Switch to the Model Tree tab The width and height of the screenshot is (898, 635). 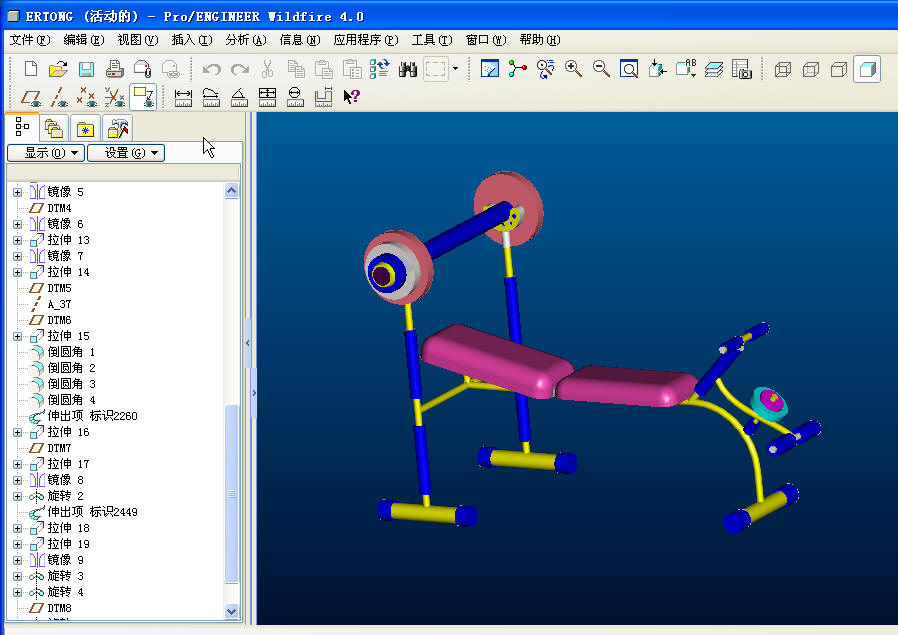(22, 127)
